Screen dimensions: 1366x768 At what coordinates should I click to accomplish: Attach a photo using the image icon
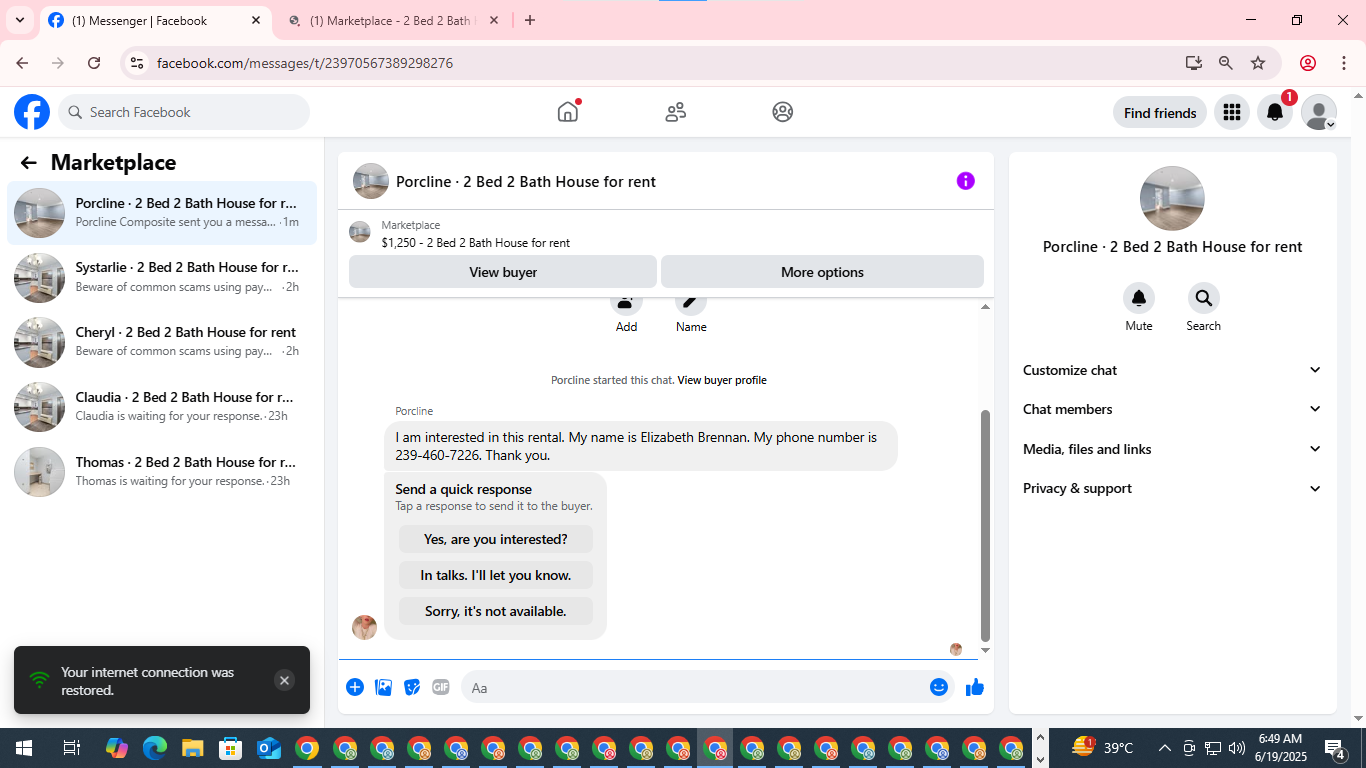pyautogui.click(x=383, y=687)
